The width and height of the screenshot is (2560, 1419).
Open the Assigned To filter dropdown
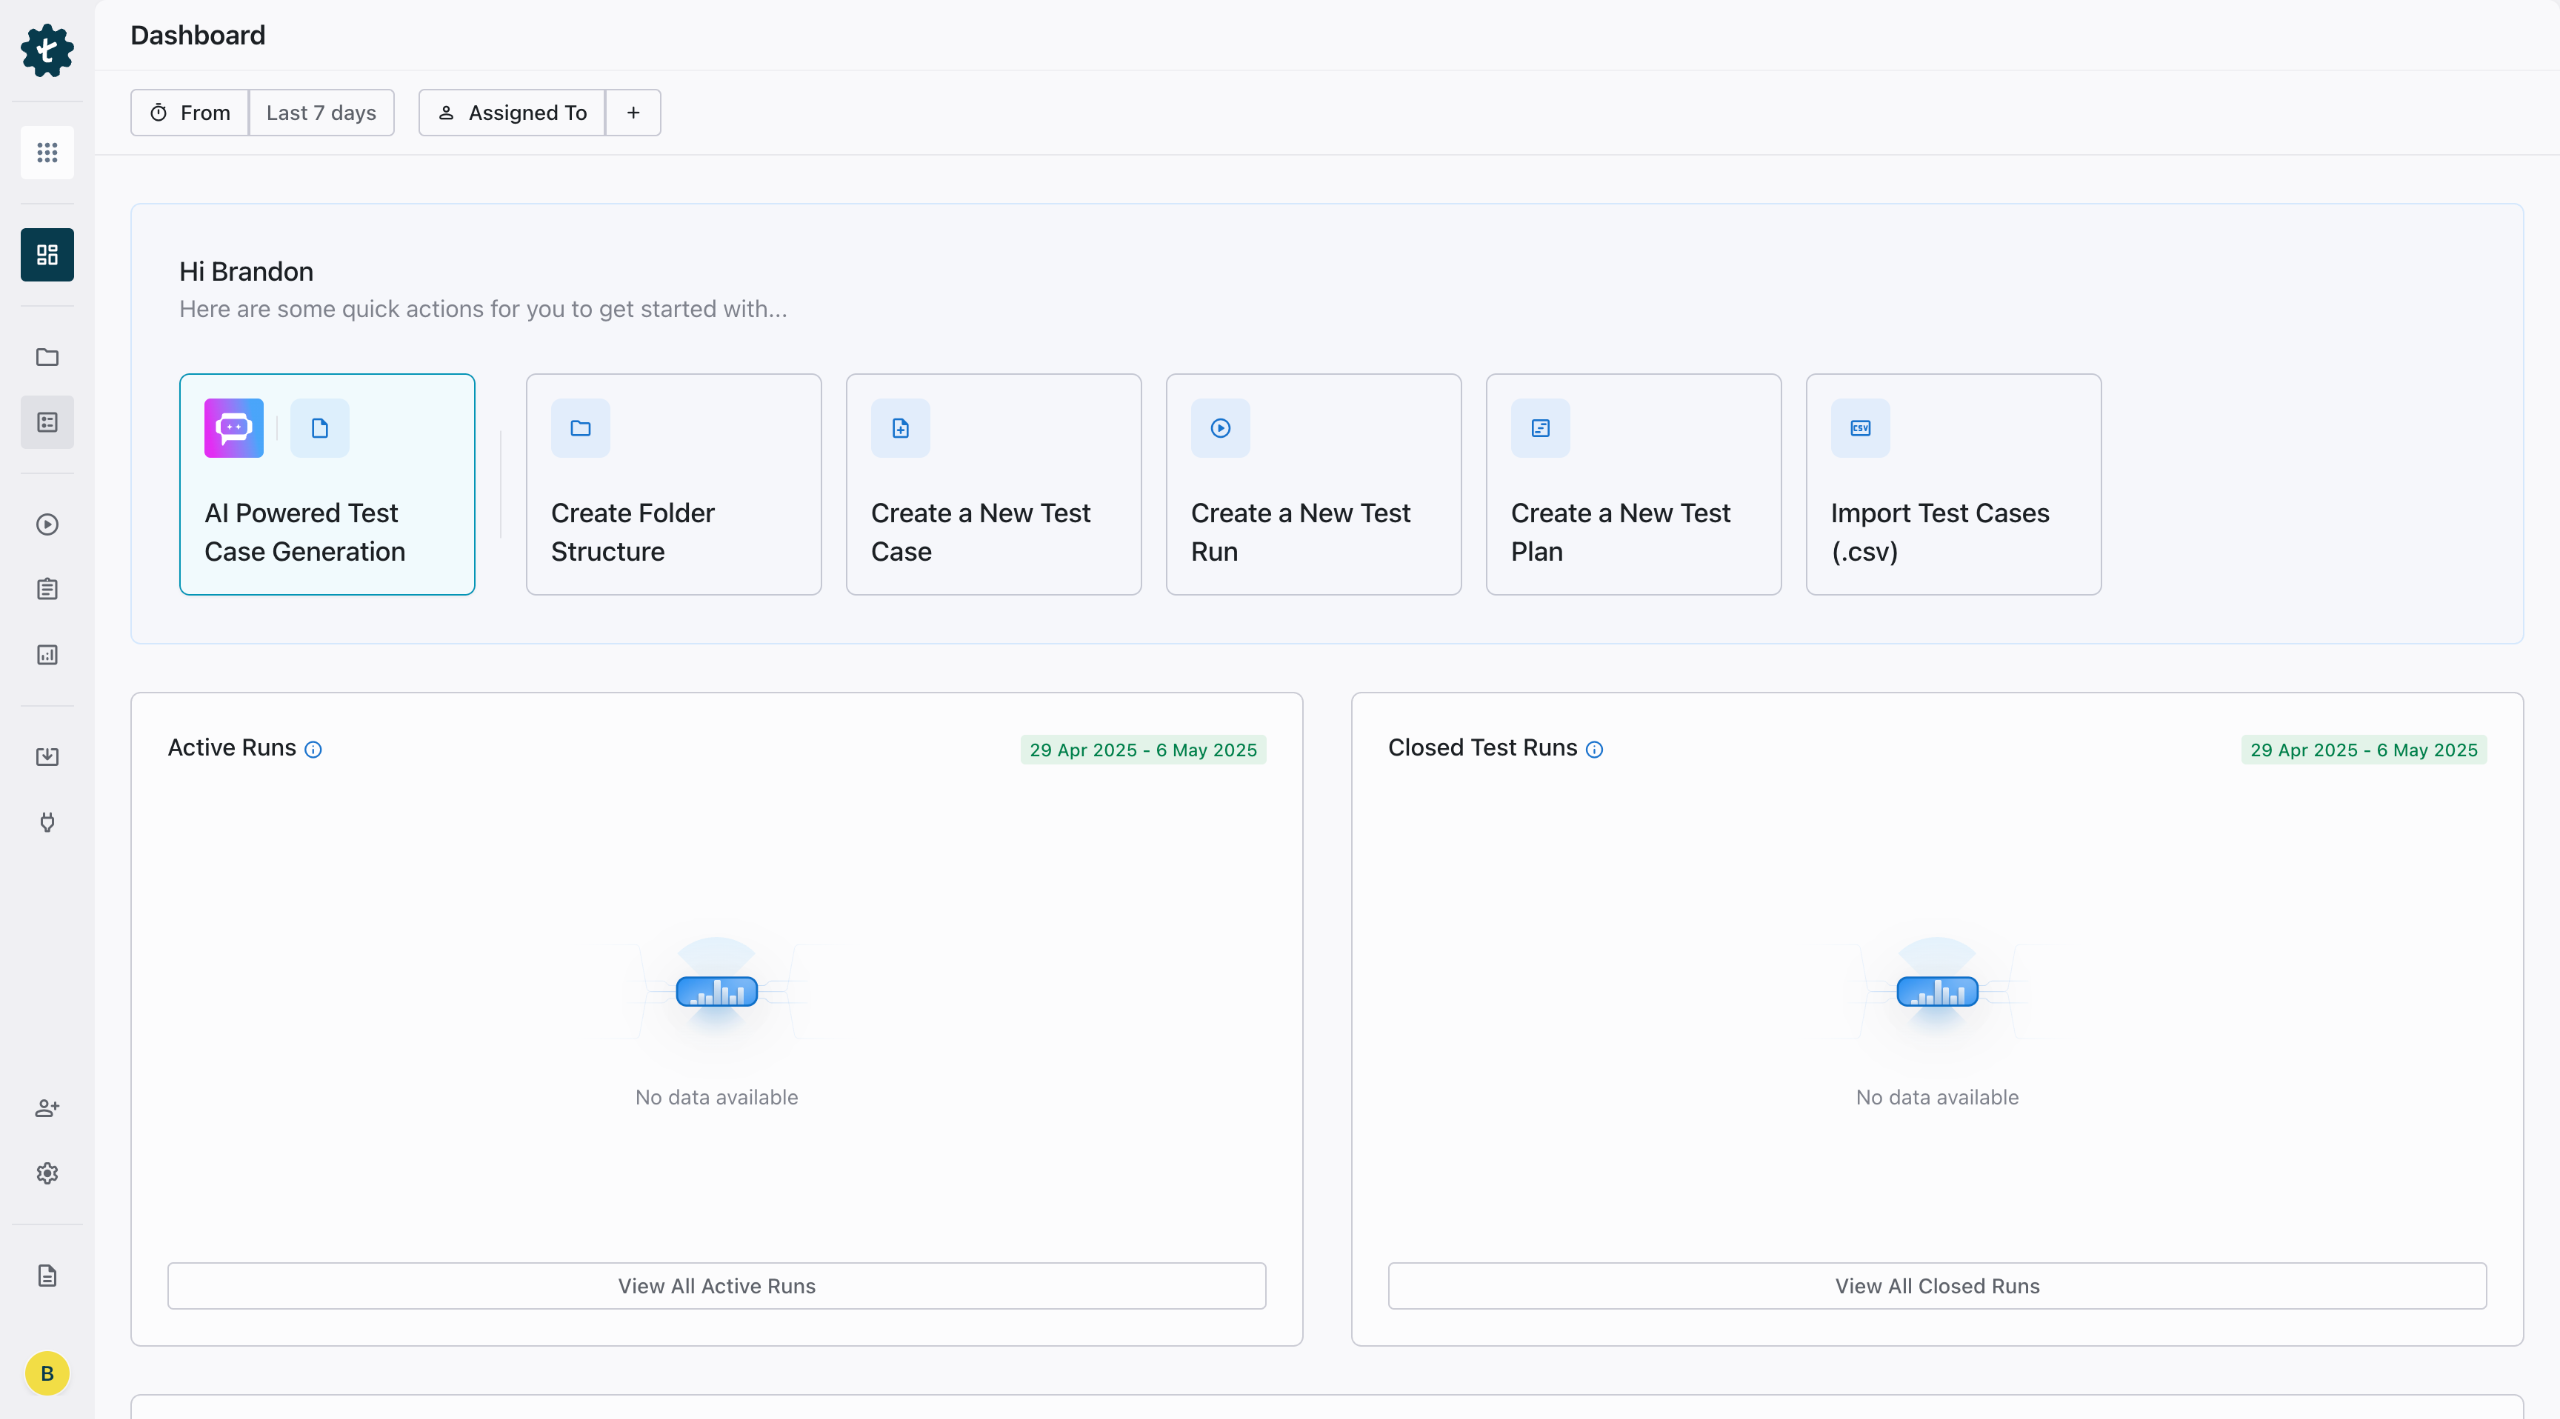pyautogui.click(x=512, y=112)
